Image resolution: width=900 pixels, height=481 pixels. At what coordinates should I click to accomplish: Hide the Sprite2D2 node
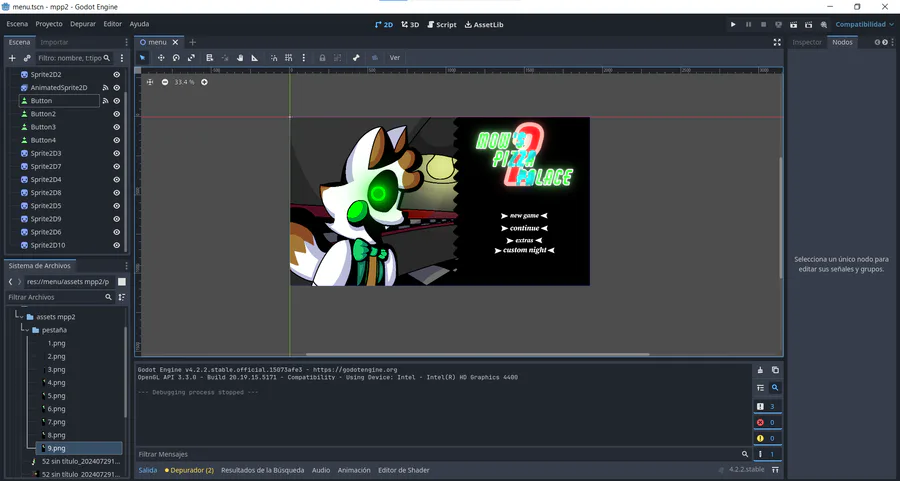click(117, 75)
